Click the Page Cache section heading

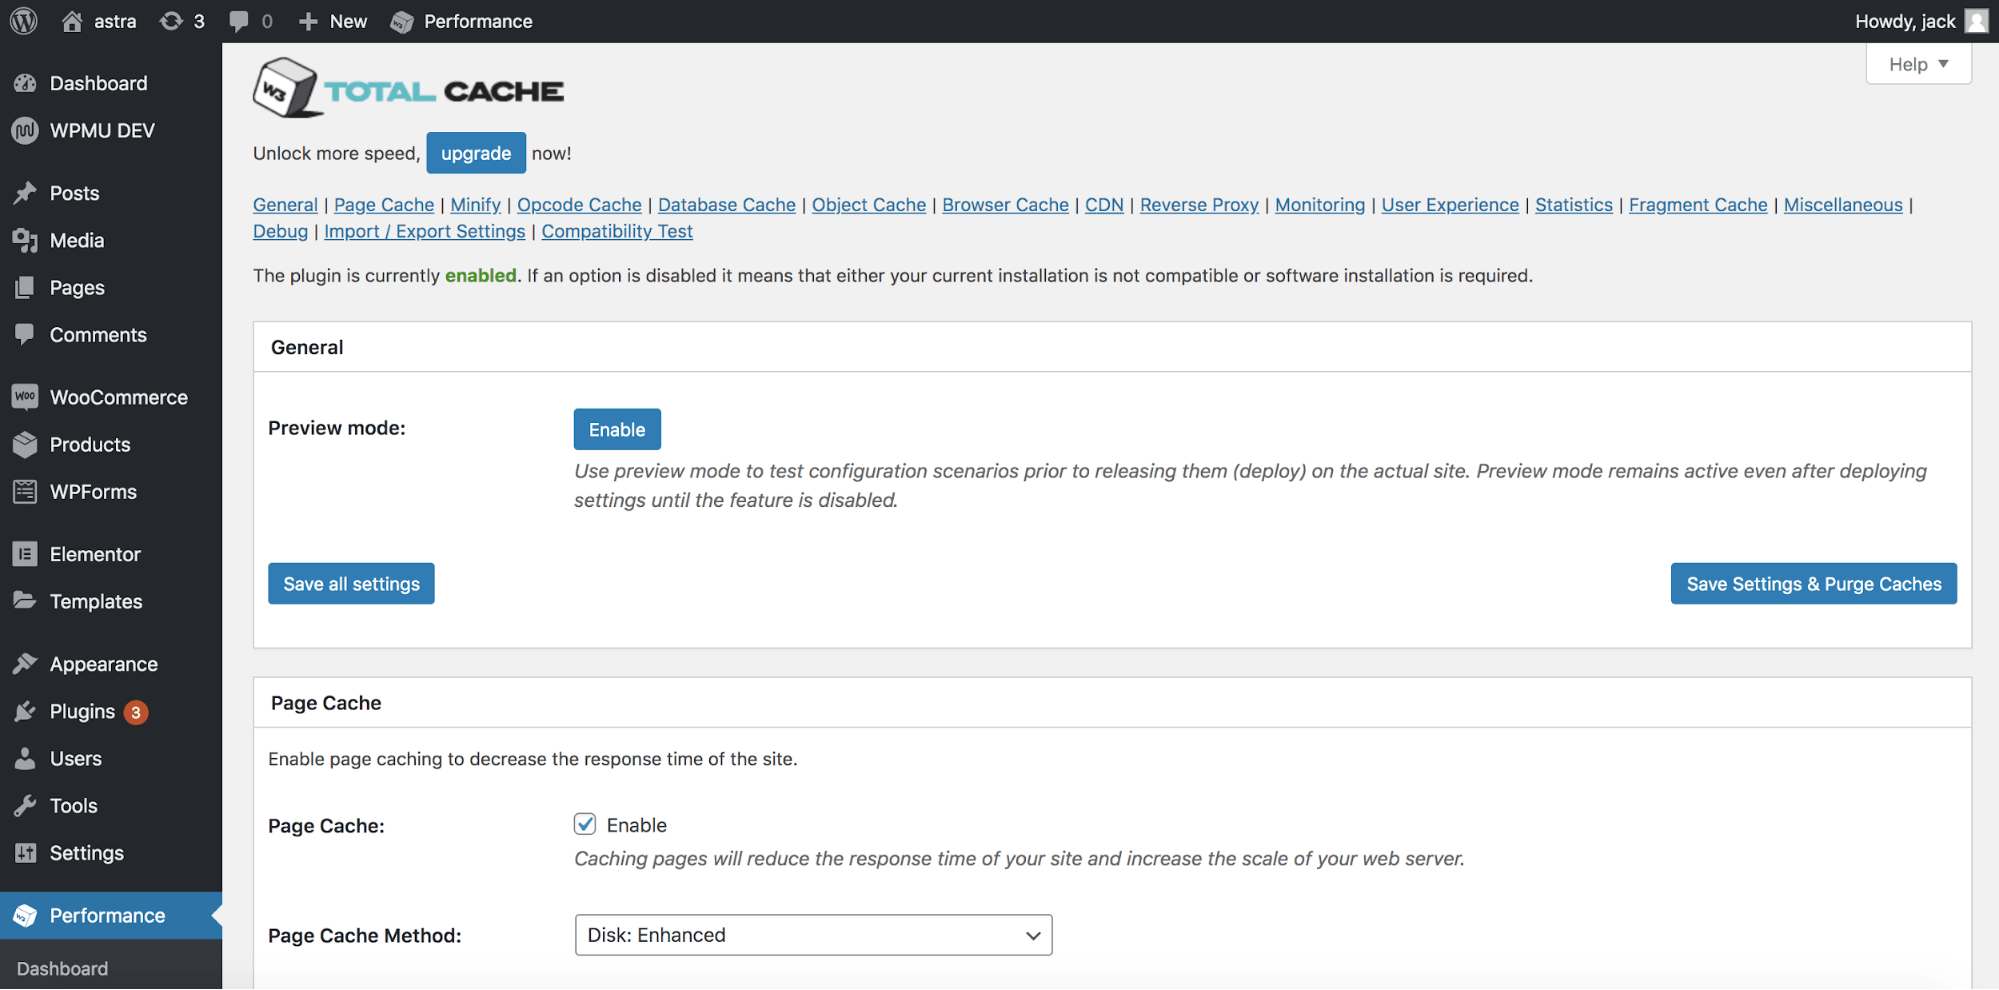click(x=326, y=702)
